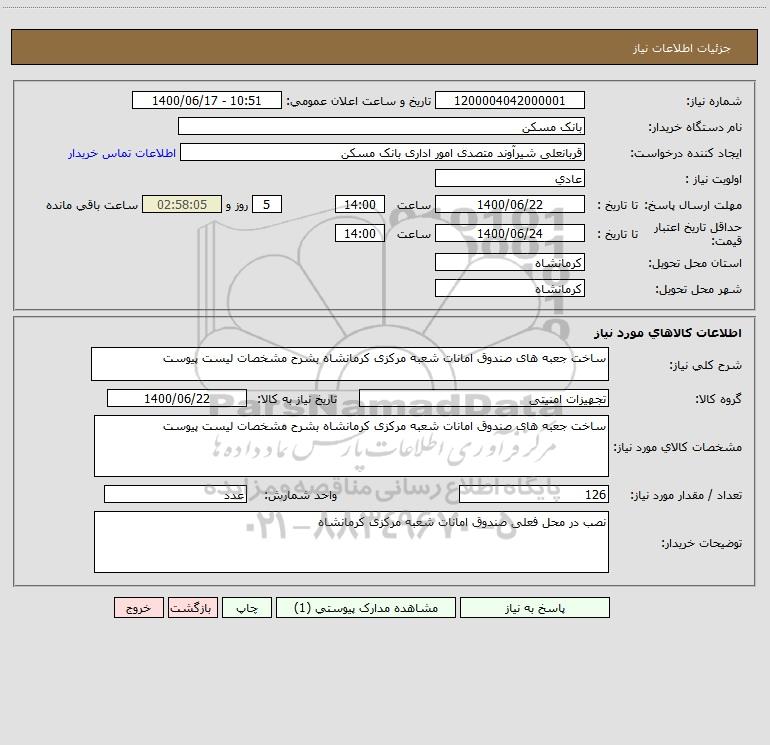Image resolution: width=770 pixels, height=745 pixels.
Task: Click delivery province field کرمانشاه
Action: (x=510, y=262)
